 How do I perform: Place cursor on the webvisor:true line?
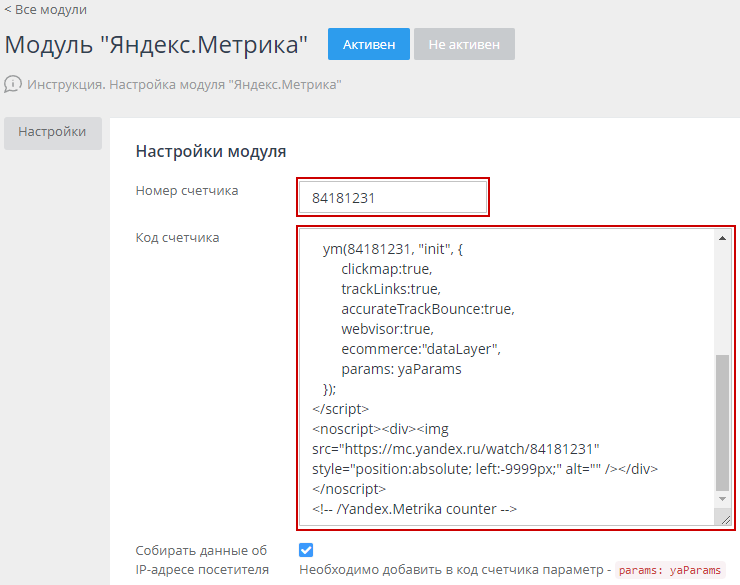pos(387,329)
